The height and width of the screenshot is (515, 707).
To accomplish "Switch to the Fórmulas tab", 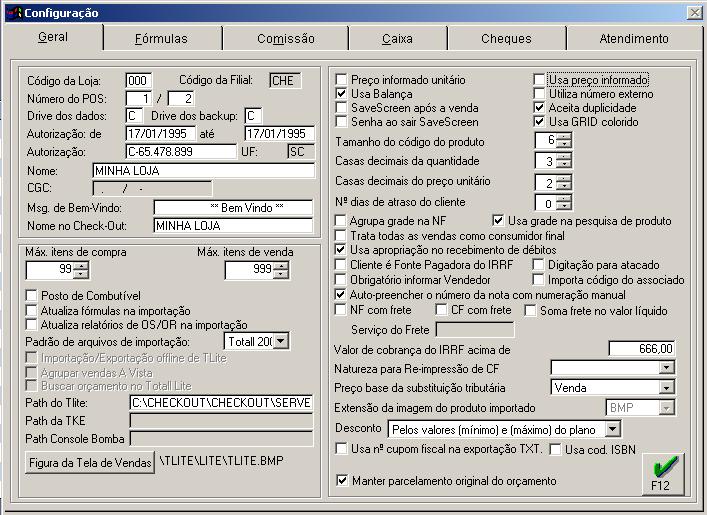I will pos(161,39).
